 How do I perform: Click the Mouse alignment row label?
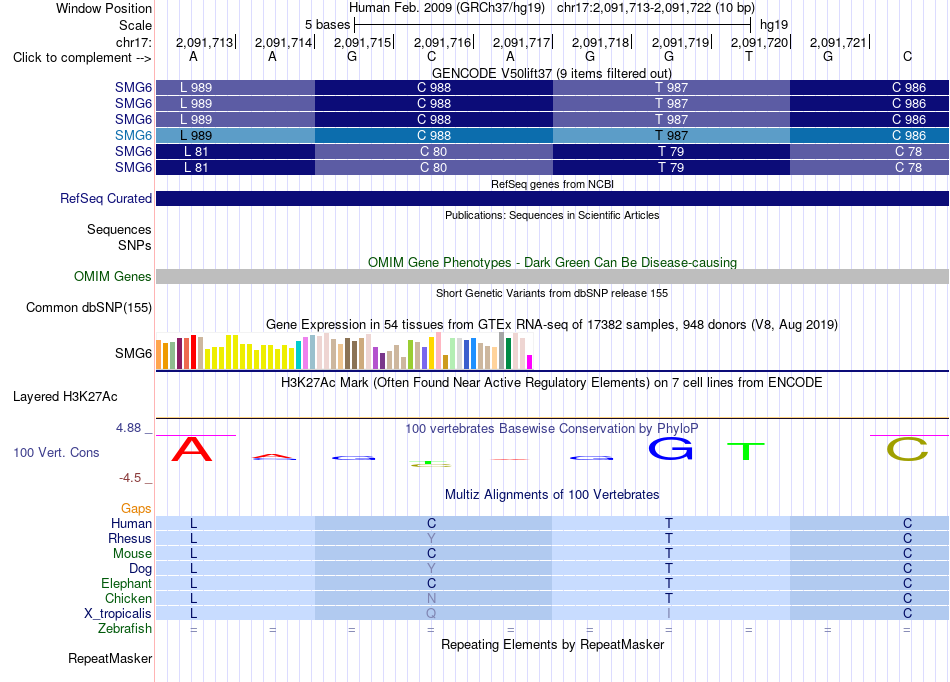tap(132, 554)
